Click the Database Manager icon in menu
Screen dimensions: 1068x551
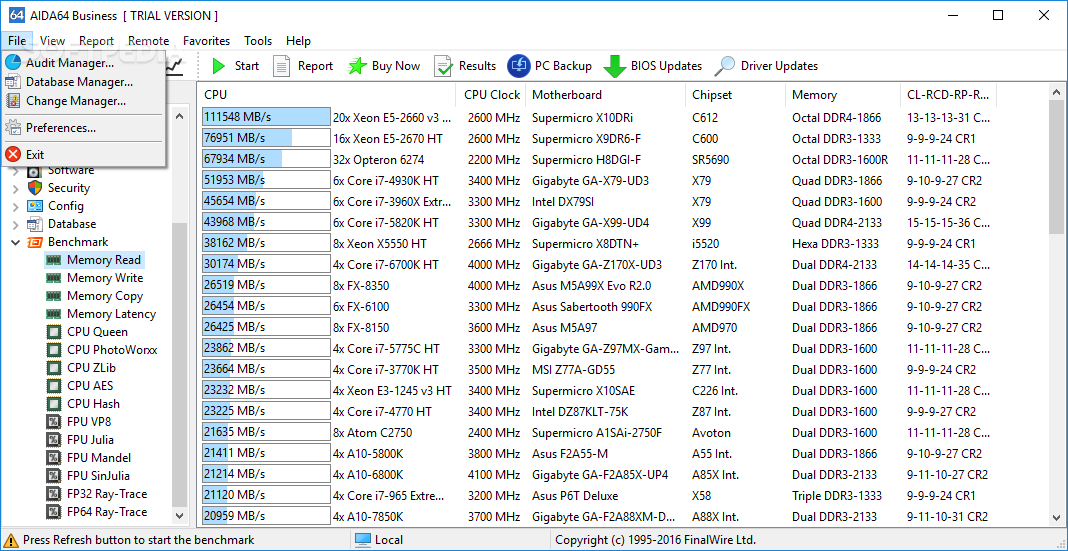(13, 82)
